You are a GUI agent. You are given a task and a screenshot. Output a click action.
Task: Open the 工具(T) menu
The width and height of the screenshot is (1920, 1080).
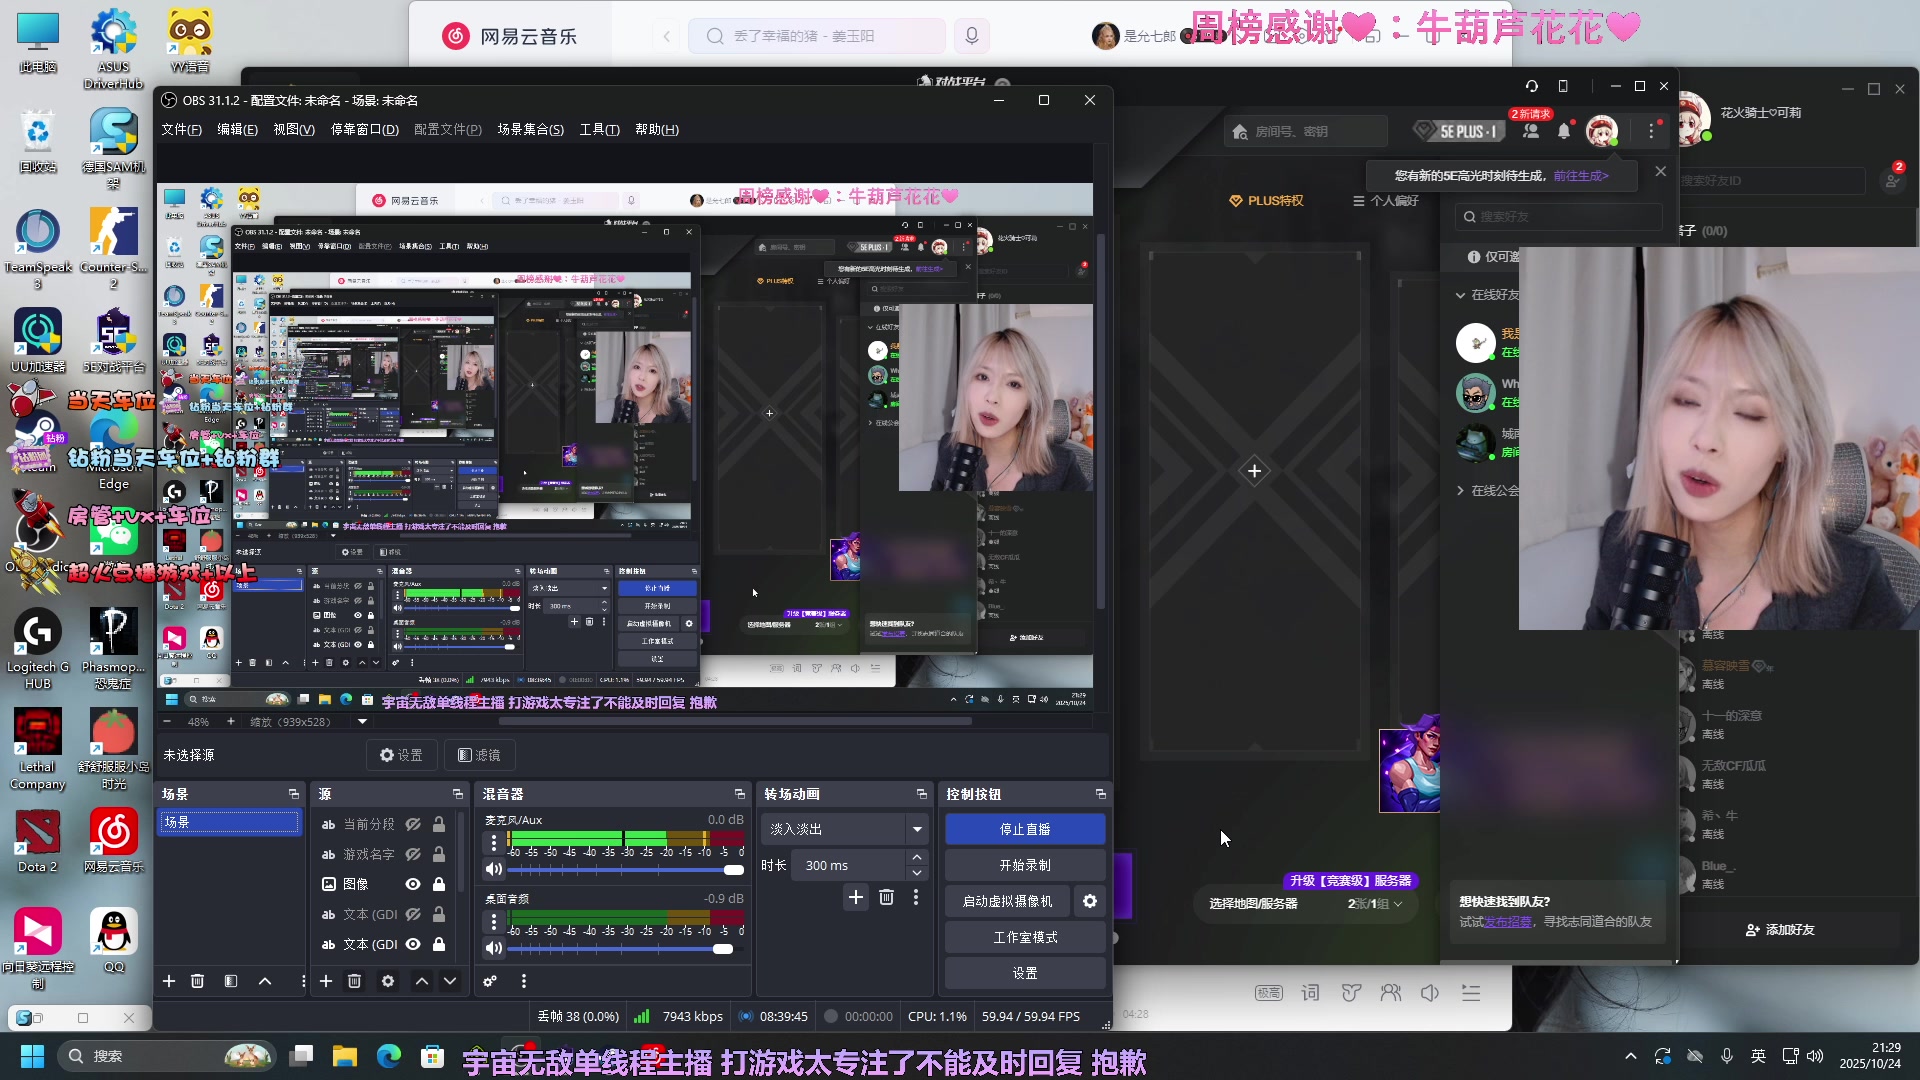[599, 129]
